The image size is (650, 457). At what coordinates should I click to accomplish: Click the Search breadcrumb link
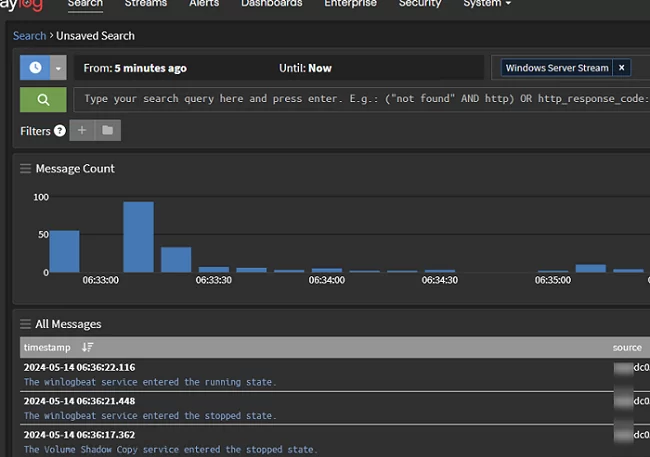[29, 36]
